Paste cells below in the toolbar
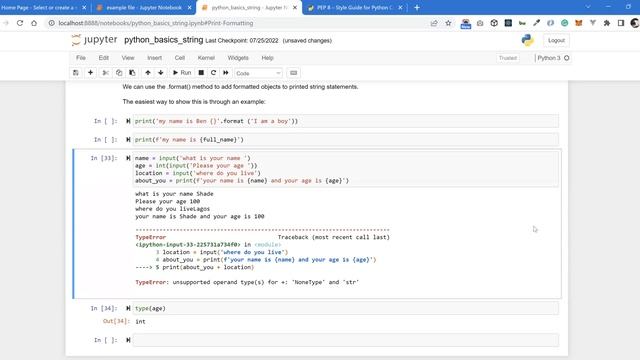Screen dimensions: 640x360 [132, 73]
